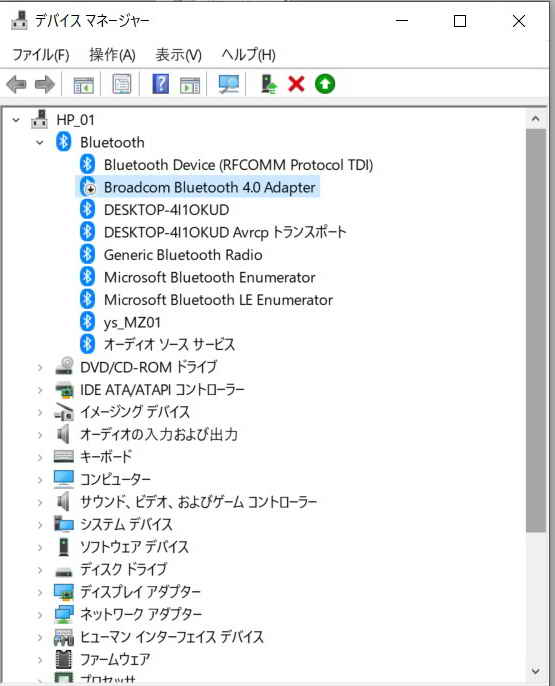Maximize the デバイス マネージャー window
Screen dimensions: 555x686
[x=460, y=21]
